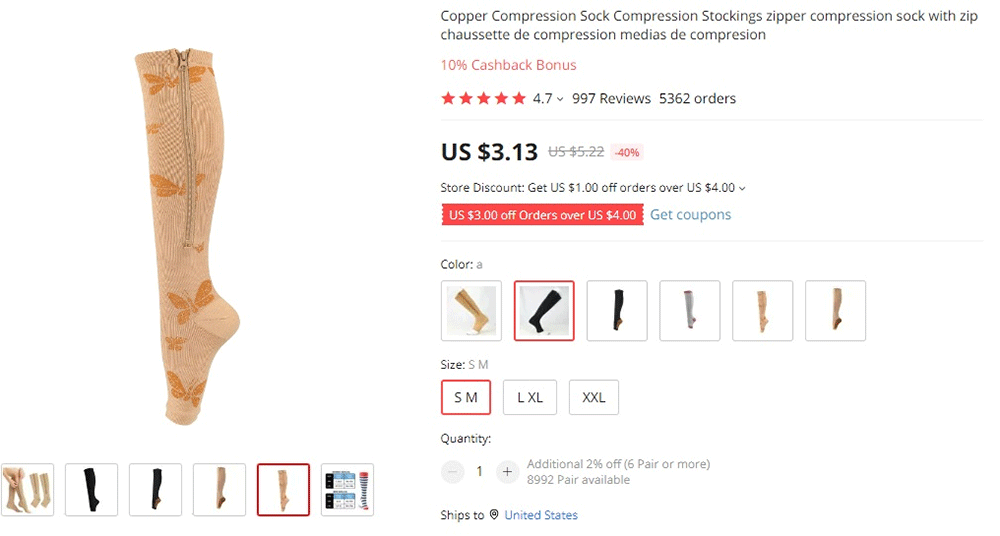Choose the grey sock color swatch
Viewport: 1000px width, 536px height.
pos(690,311)
